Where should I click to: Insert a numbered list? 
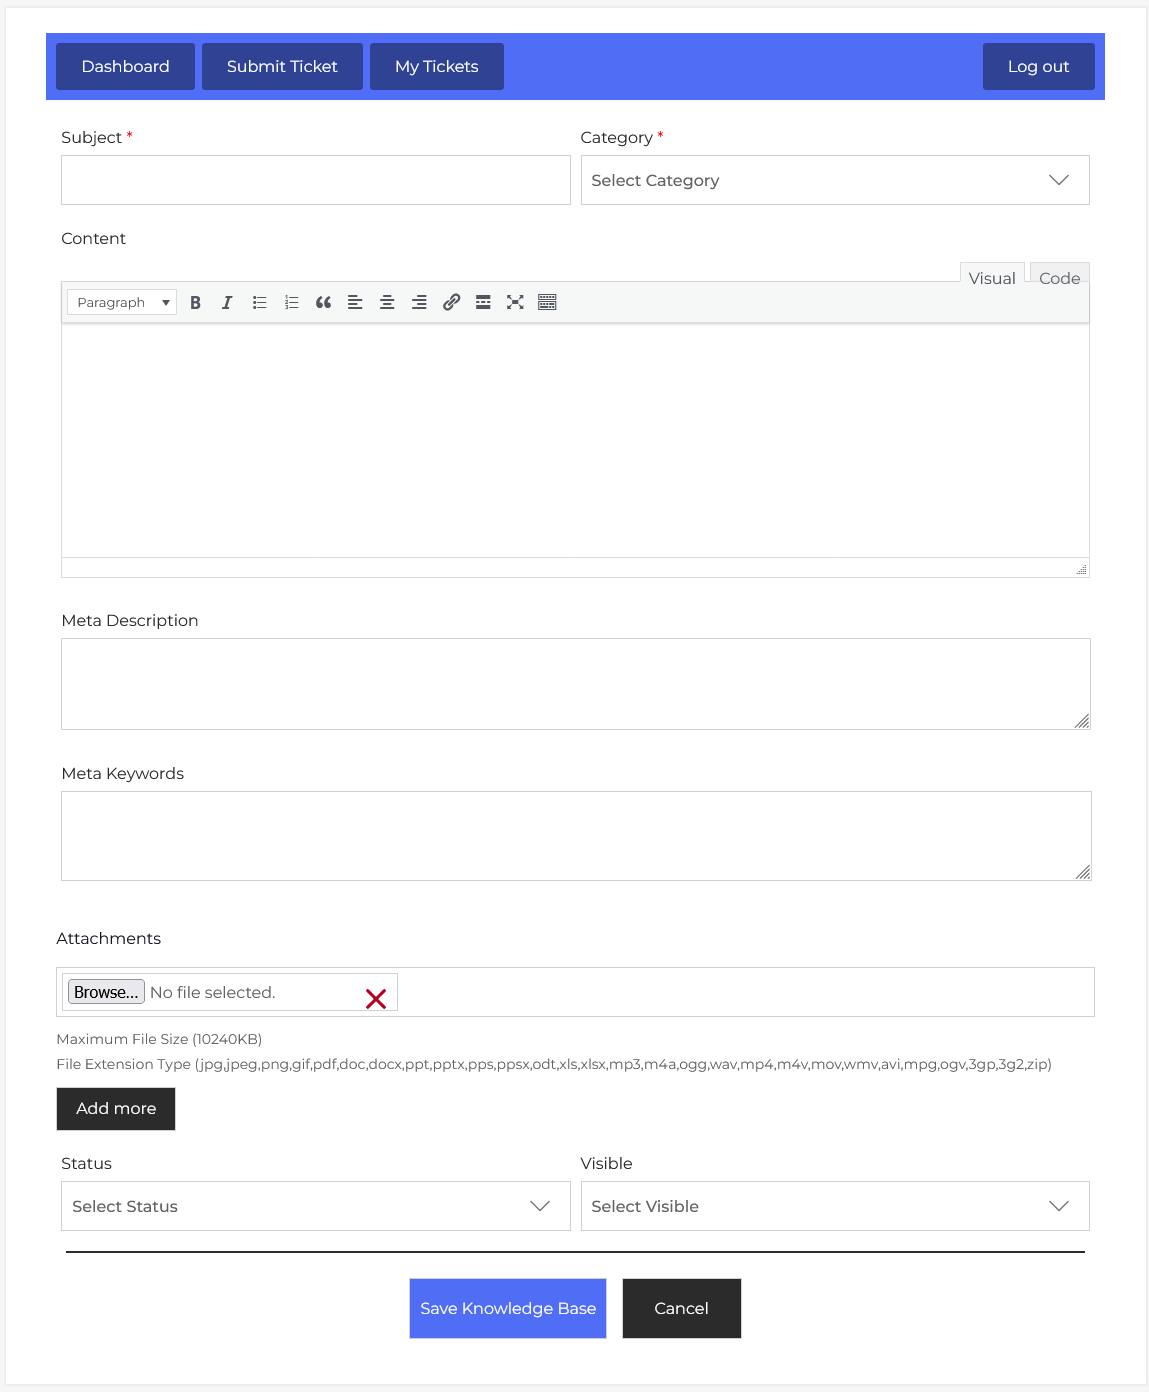tap(291, 303)
